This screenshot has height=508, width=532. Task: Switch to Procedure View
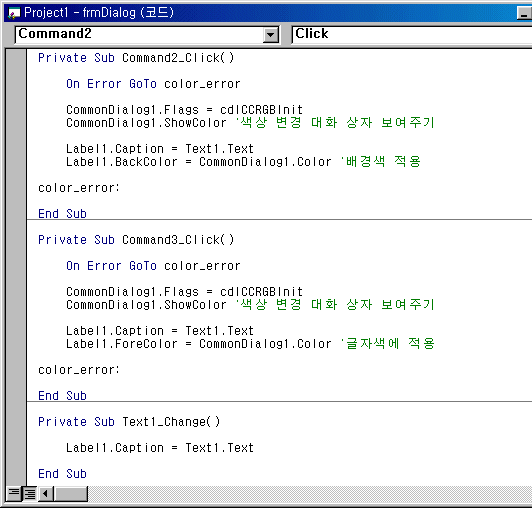click(14, 493)
